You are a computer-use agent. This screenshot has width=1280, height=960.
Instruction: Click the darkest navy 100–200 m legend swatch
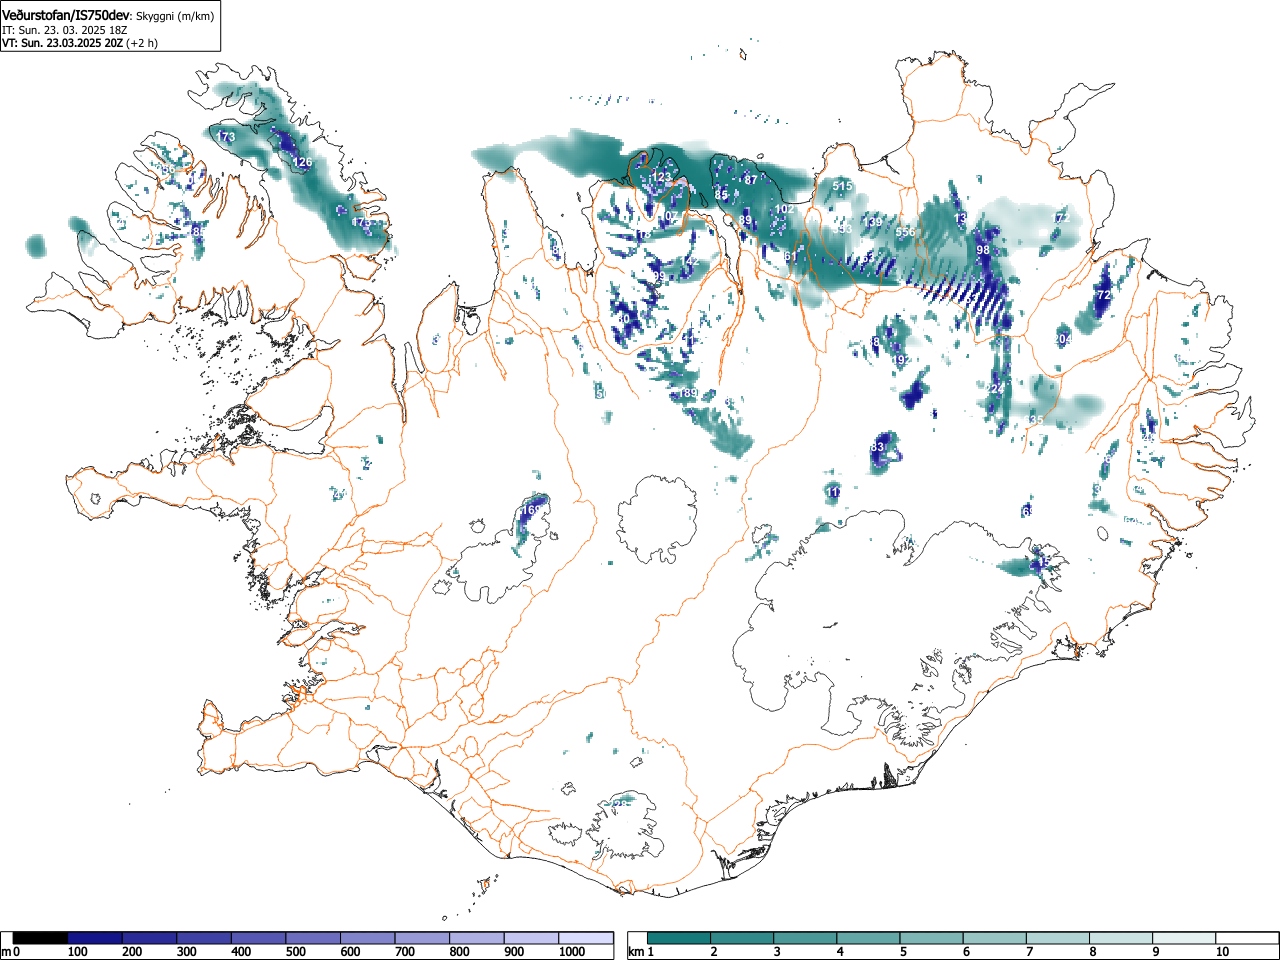tap(95, 938)
